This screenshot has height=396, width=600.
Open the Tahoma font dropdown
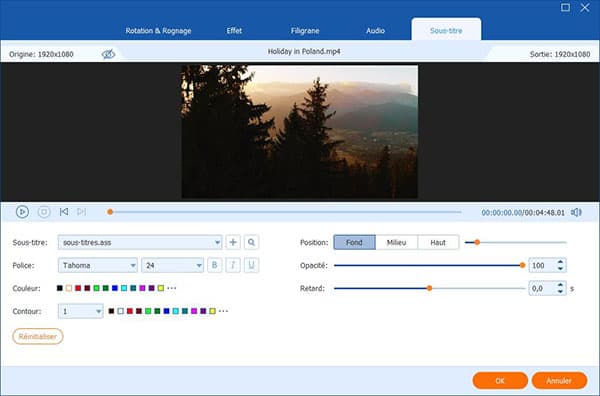98,265
